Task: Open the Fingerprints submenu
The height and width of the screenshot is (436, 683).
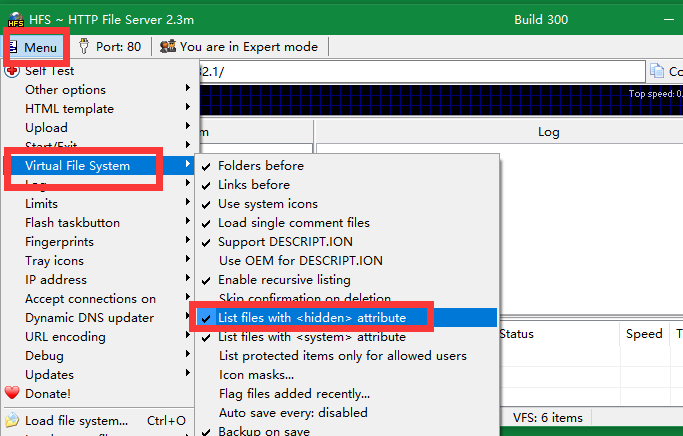Action: pos(98,242)
